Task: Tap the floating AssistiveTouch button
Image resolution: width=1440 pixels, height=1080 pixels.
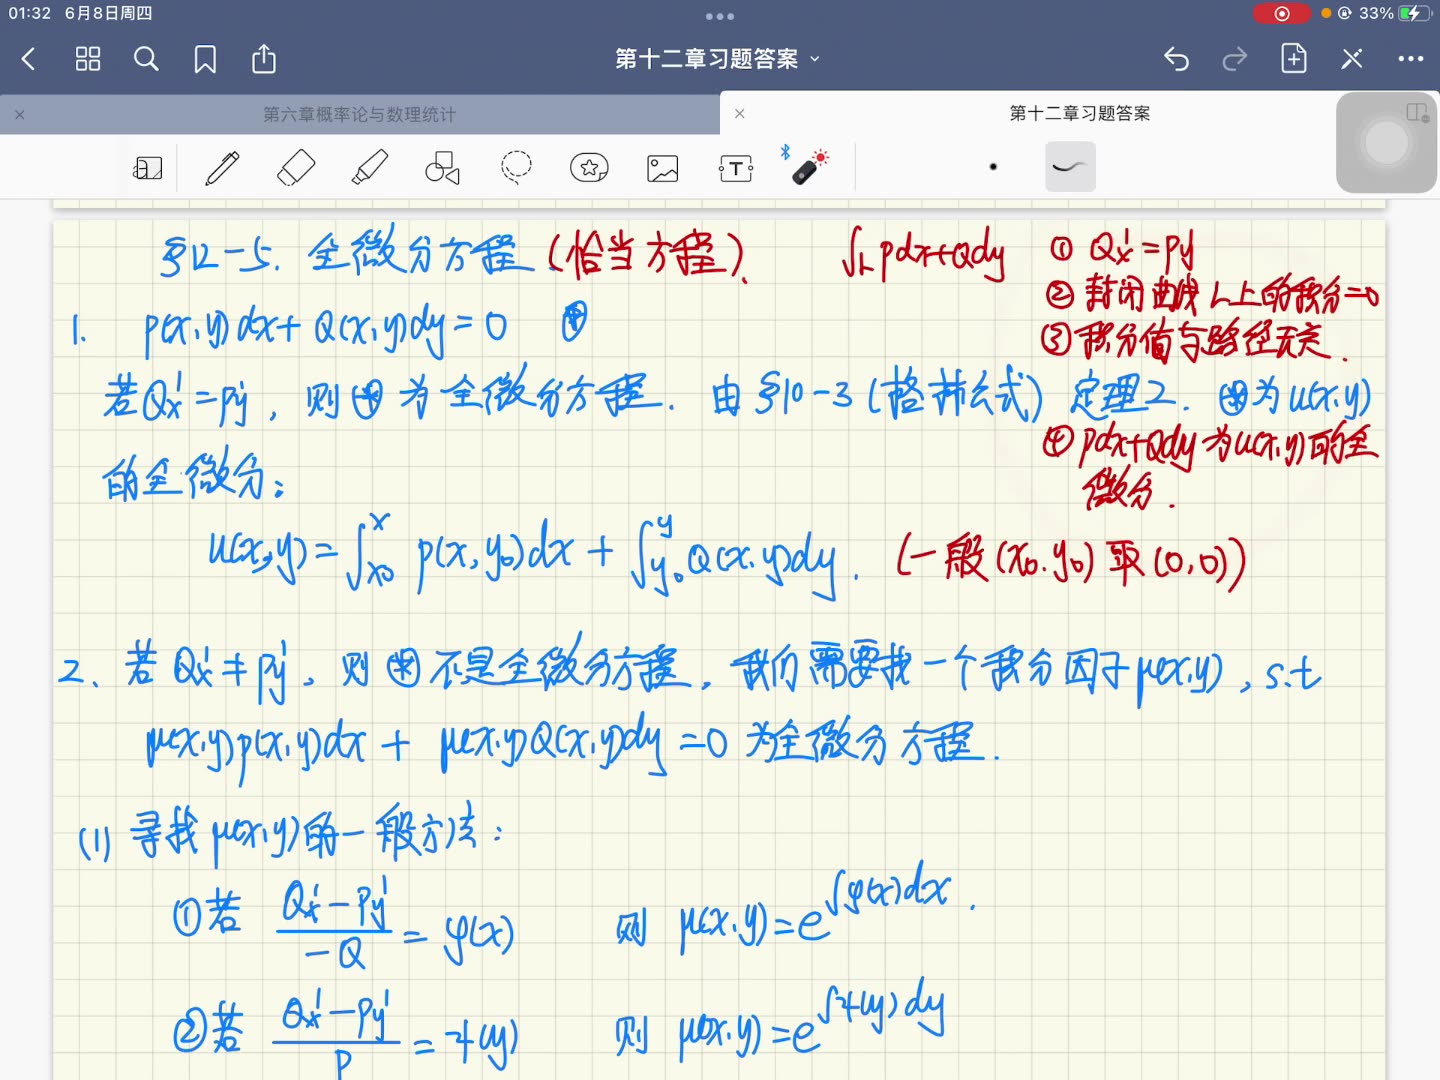Action: pyautogui.click(x=1386, y=142)
